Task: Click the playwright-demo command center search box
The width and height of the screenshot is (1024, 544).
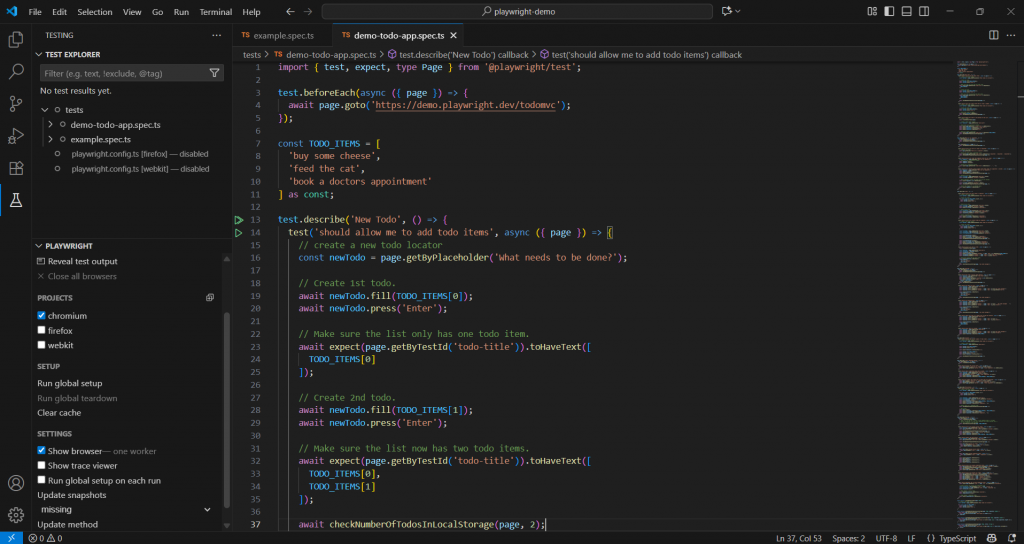Action: point(517,11)
